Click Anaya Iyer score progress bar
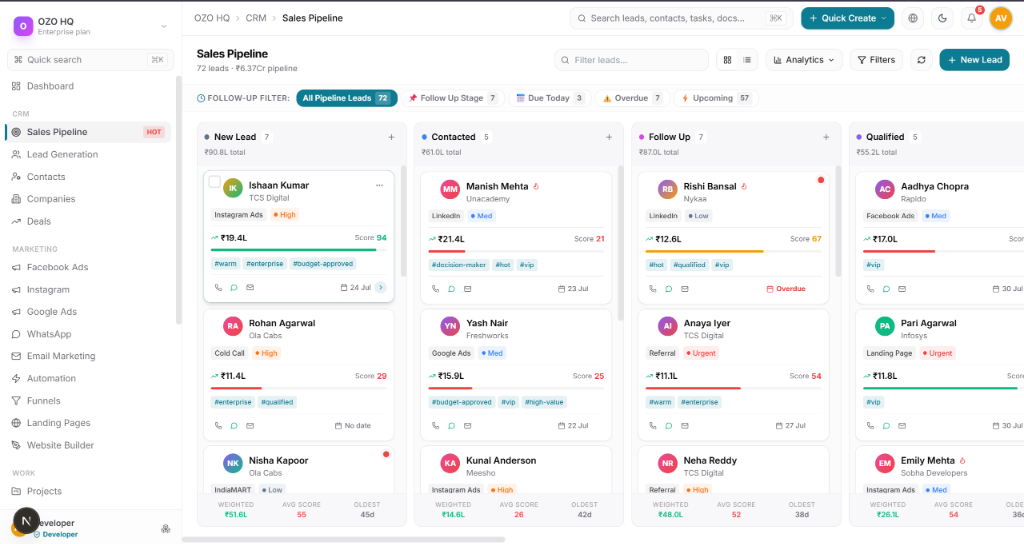 (x=733, y=389)
